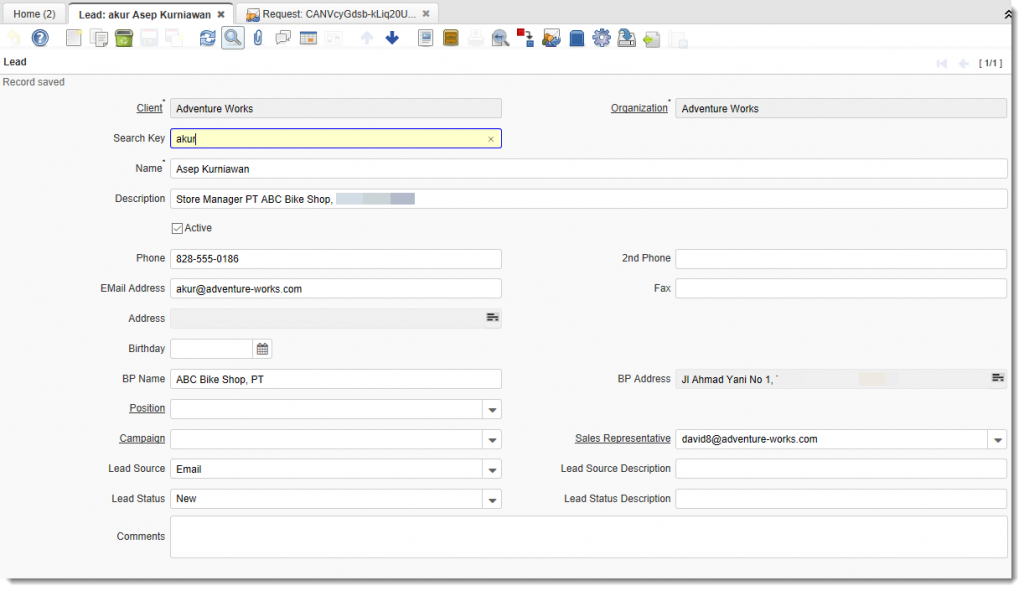Click the Help icon in toolbar
Screen dimensions: 1024x591
tap(40, 39)
